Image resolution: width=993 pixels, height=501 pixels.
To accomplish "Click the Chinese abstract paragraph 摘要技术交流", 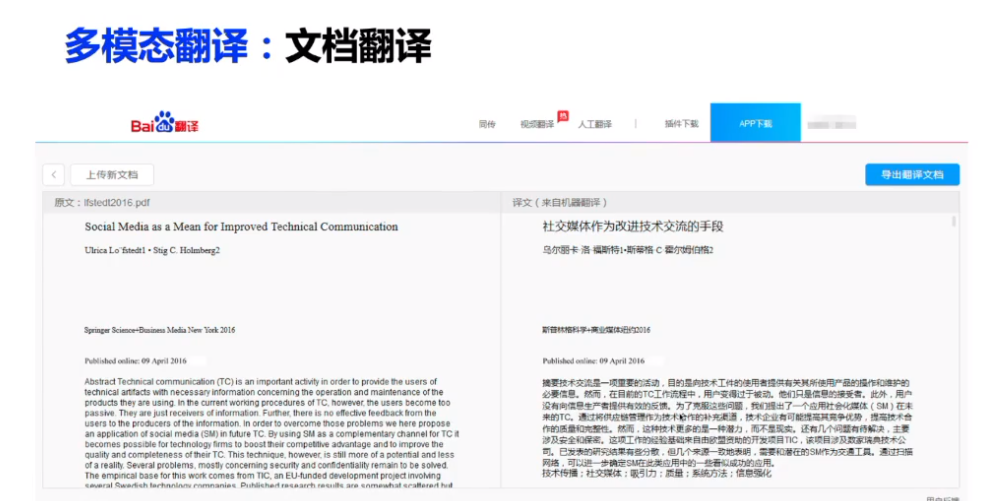I will 727,422.
